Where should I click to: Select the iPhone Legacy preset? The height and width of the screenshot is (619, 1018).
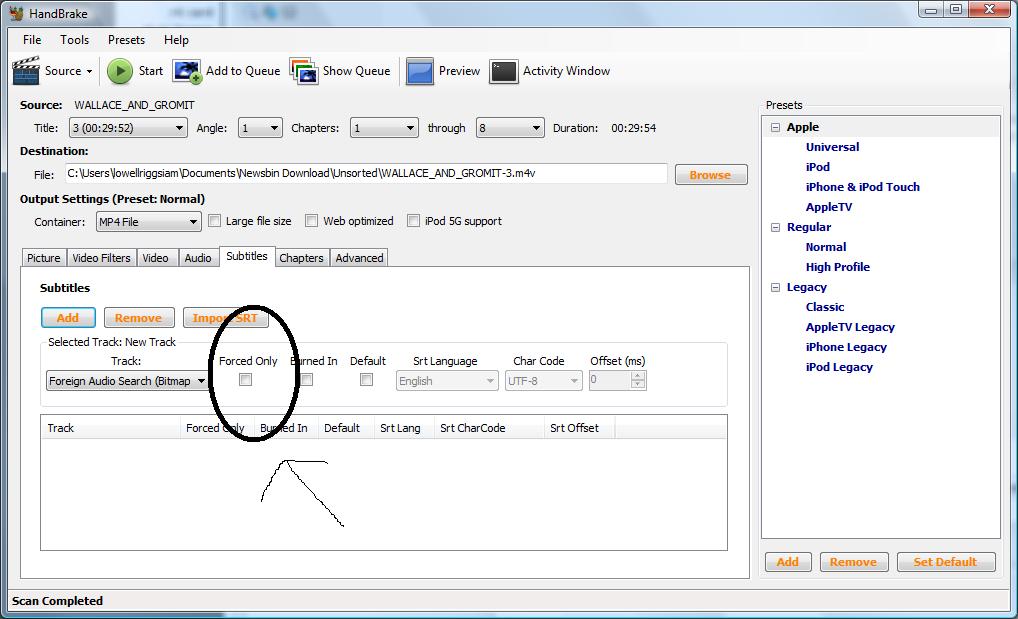[846, 347]
